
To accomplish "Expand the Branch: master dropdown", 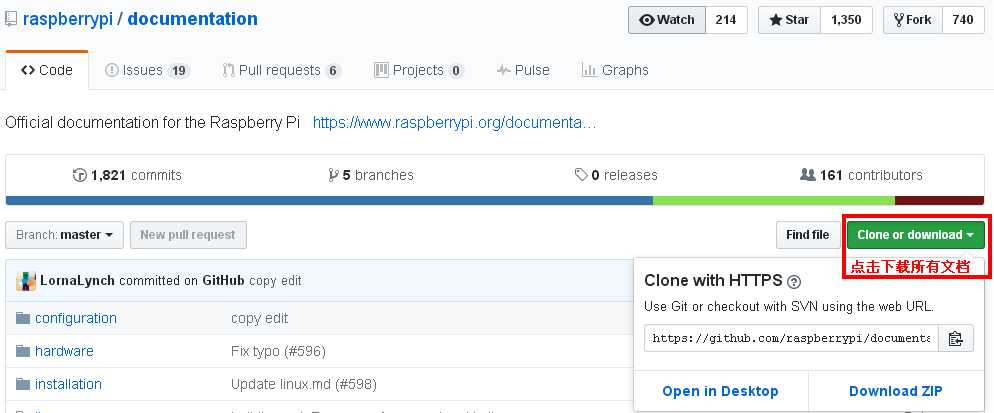I will coord(65,235).
